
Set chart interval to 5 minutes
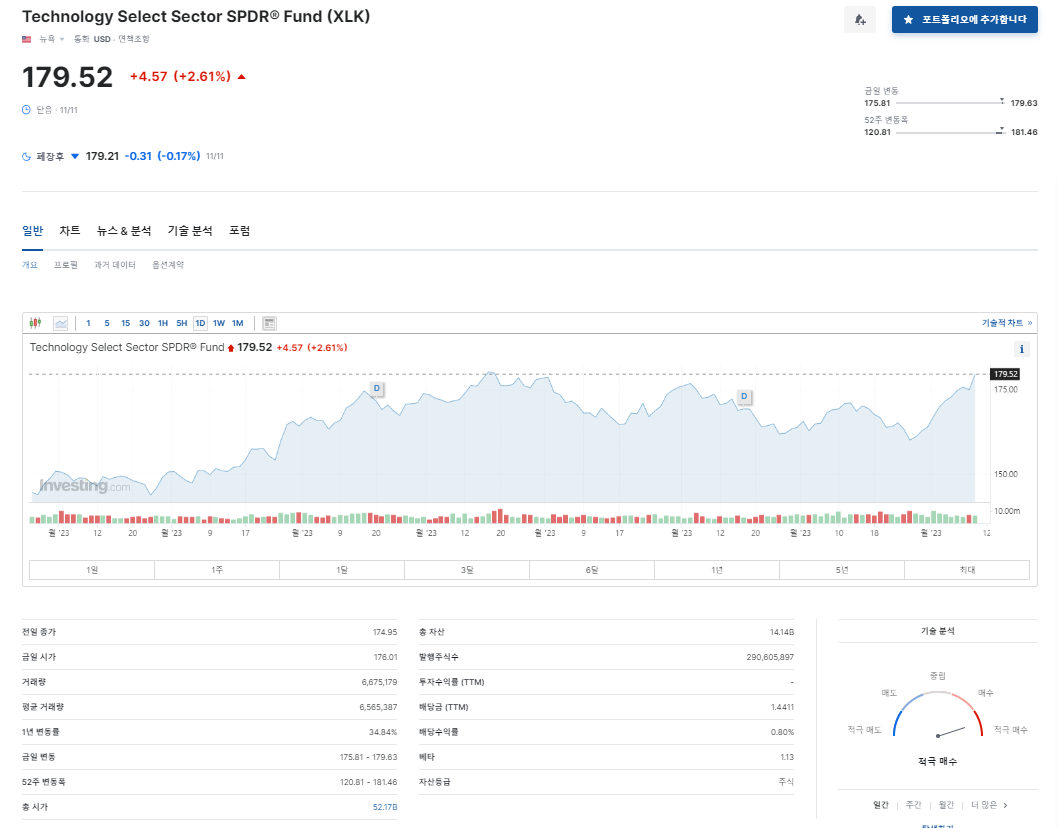click(x=107, y=323)
